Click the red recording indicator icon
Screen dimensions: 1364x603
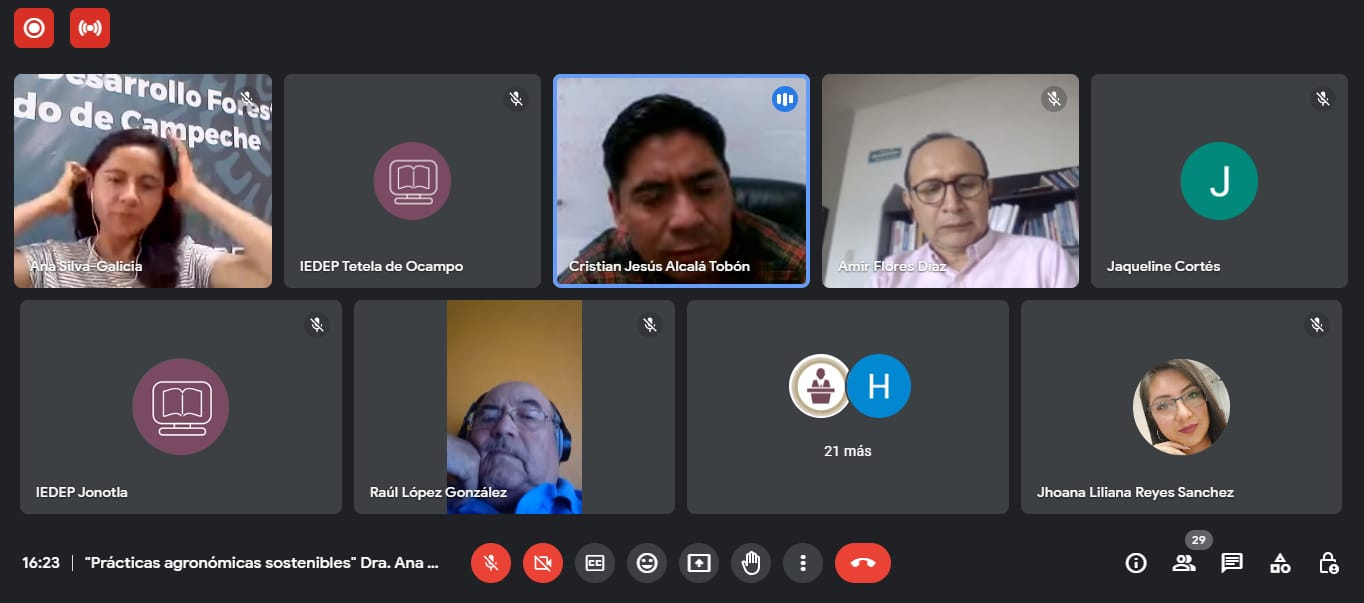pos(33,28)
